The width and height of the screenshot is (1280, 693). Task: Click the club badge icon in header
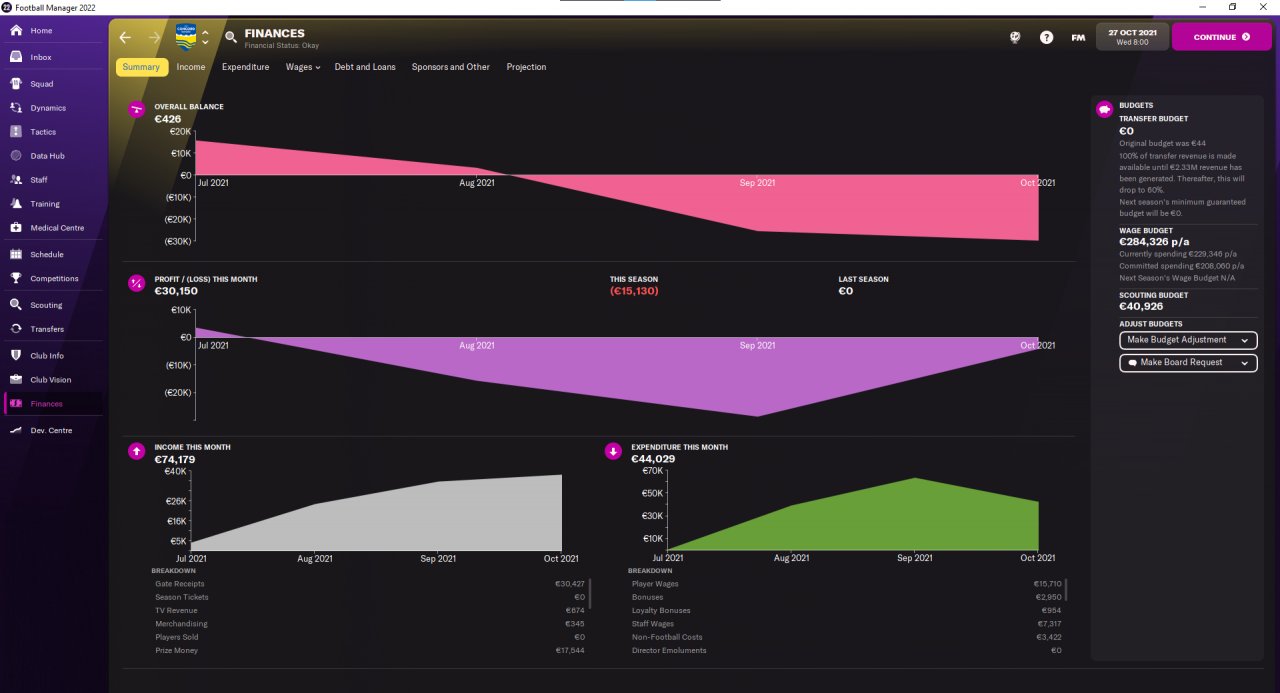[186, 37]
